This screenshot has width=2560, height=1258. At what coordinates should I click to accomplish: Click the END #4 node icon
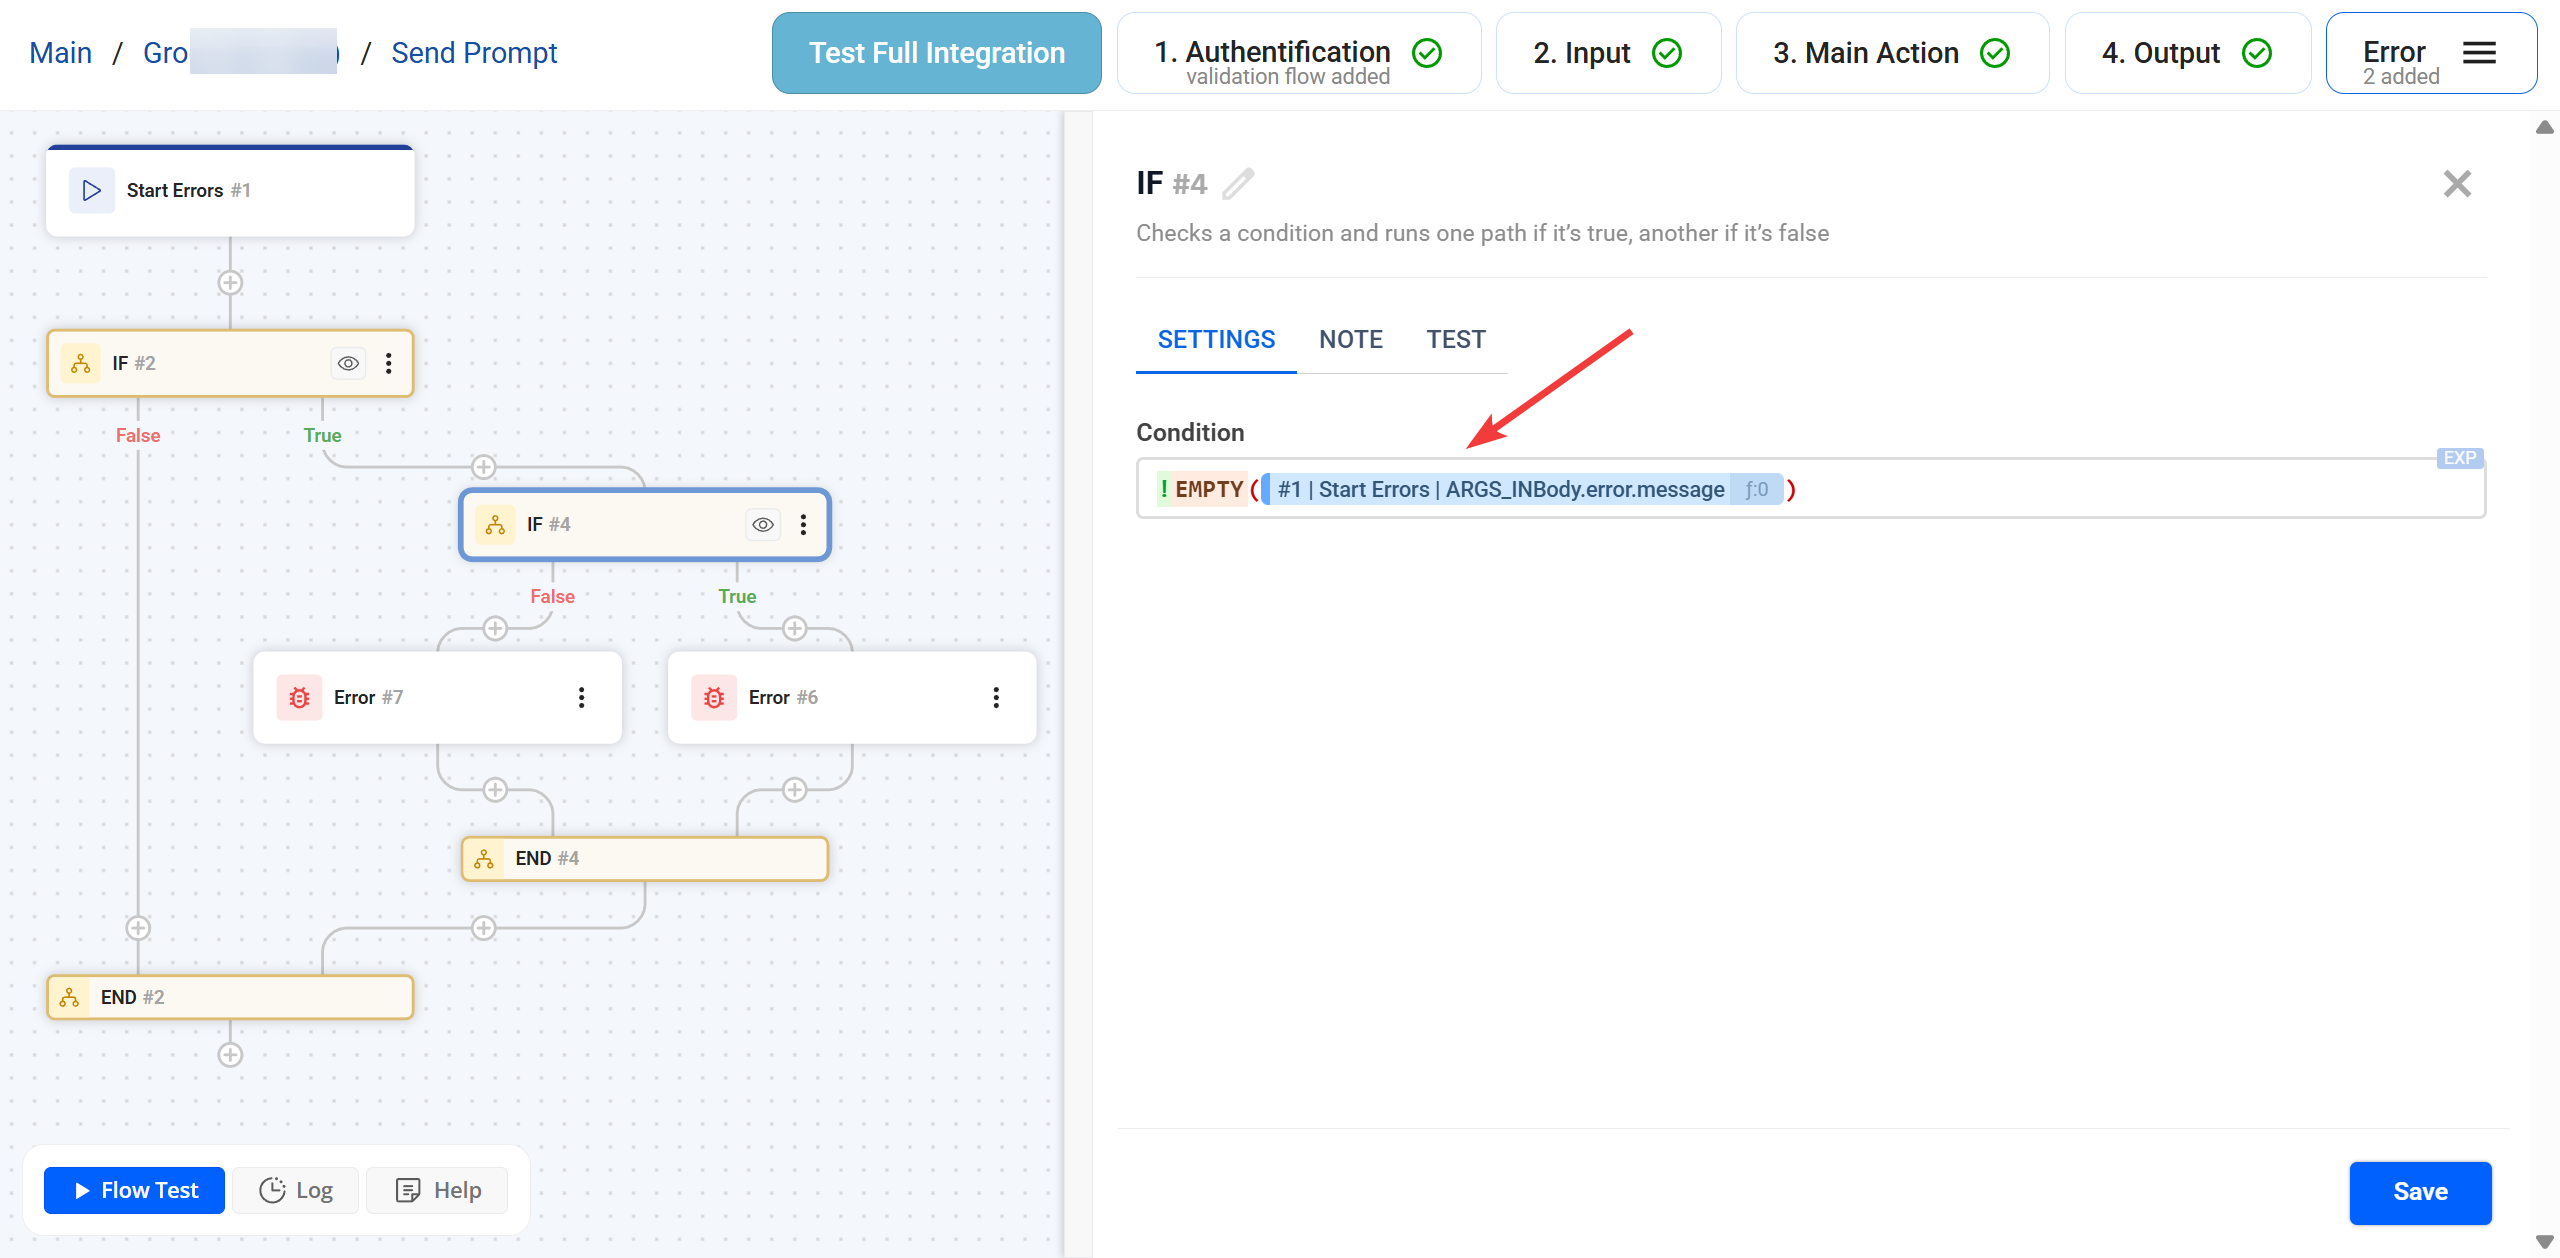coord(484,859)
